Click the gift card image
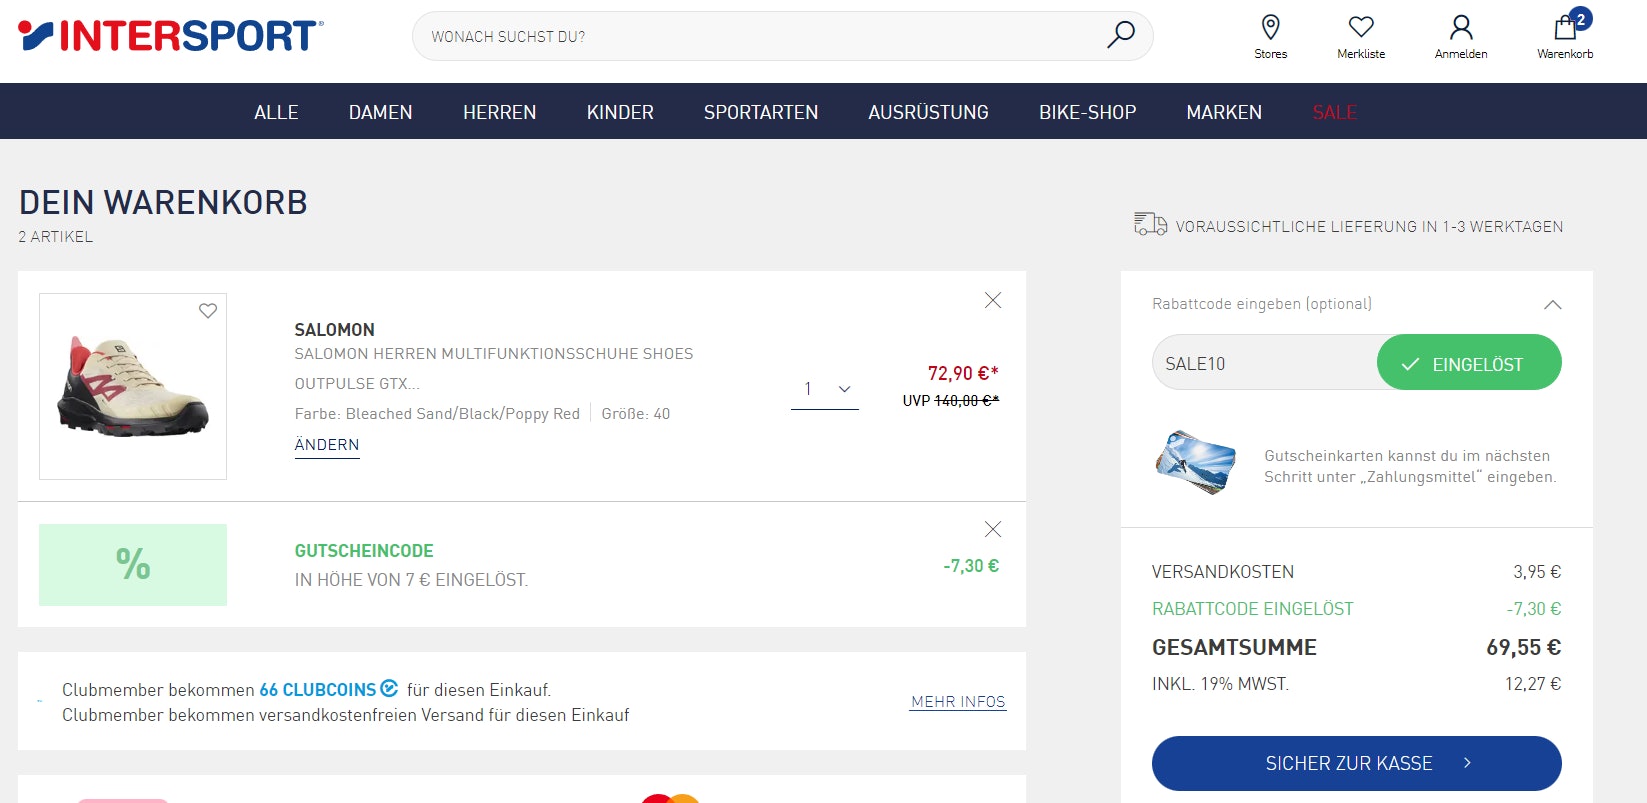The height and width of the screenshot is (803, 1647). pyautogui.click(x=1196, y=464)
